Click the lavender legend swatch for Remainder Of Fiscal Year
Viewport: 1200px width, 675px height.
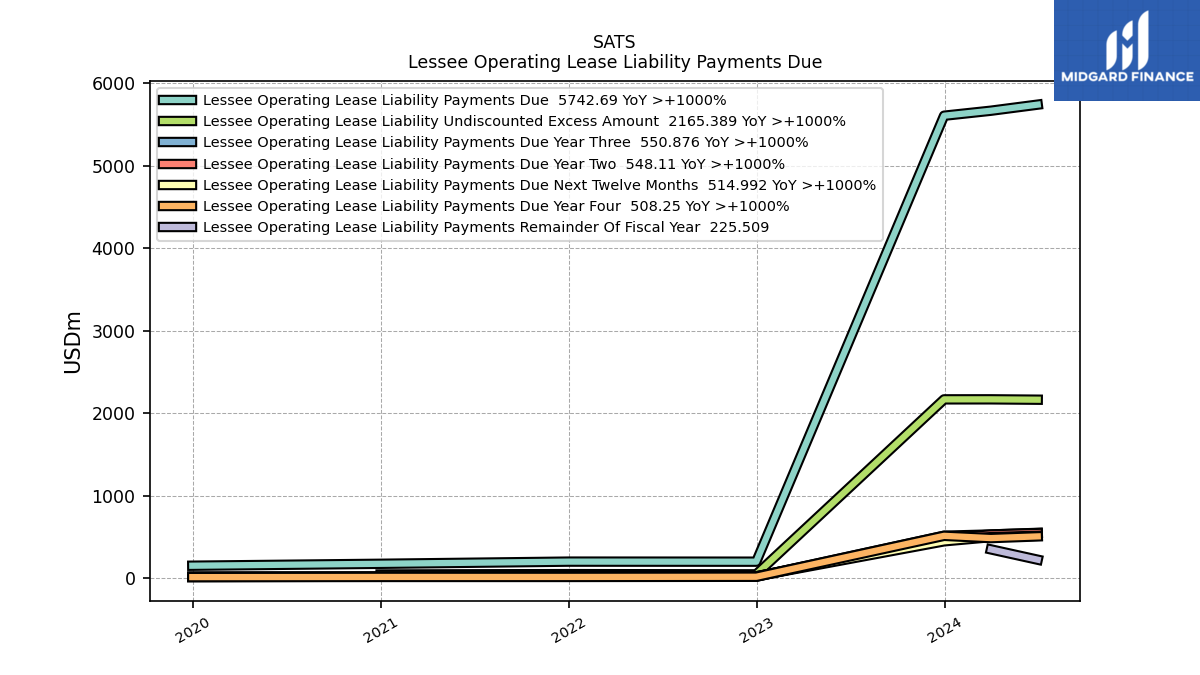point(178,227)
